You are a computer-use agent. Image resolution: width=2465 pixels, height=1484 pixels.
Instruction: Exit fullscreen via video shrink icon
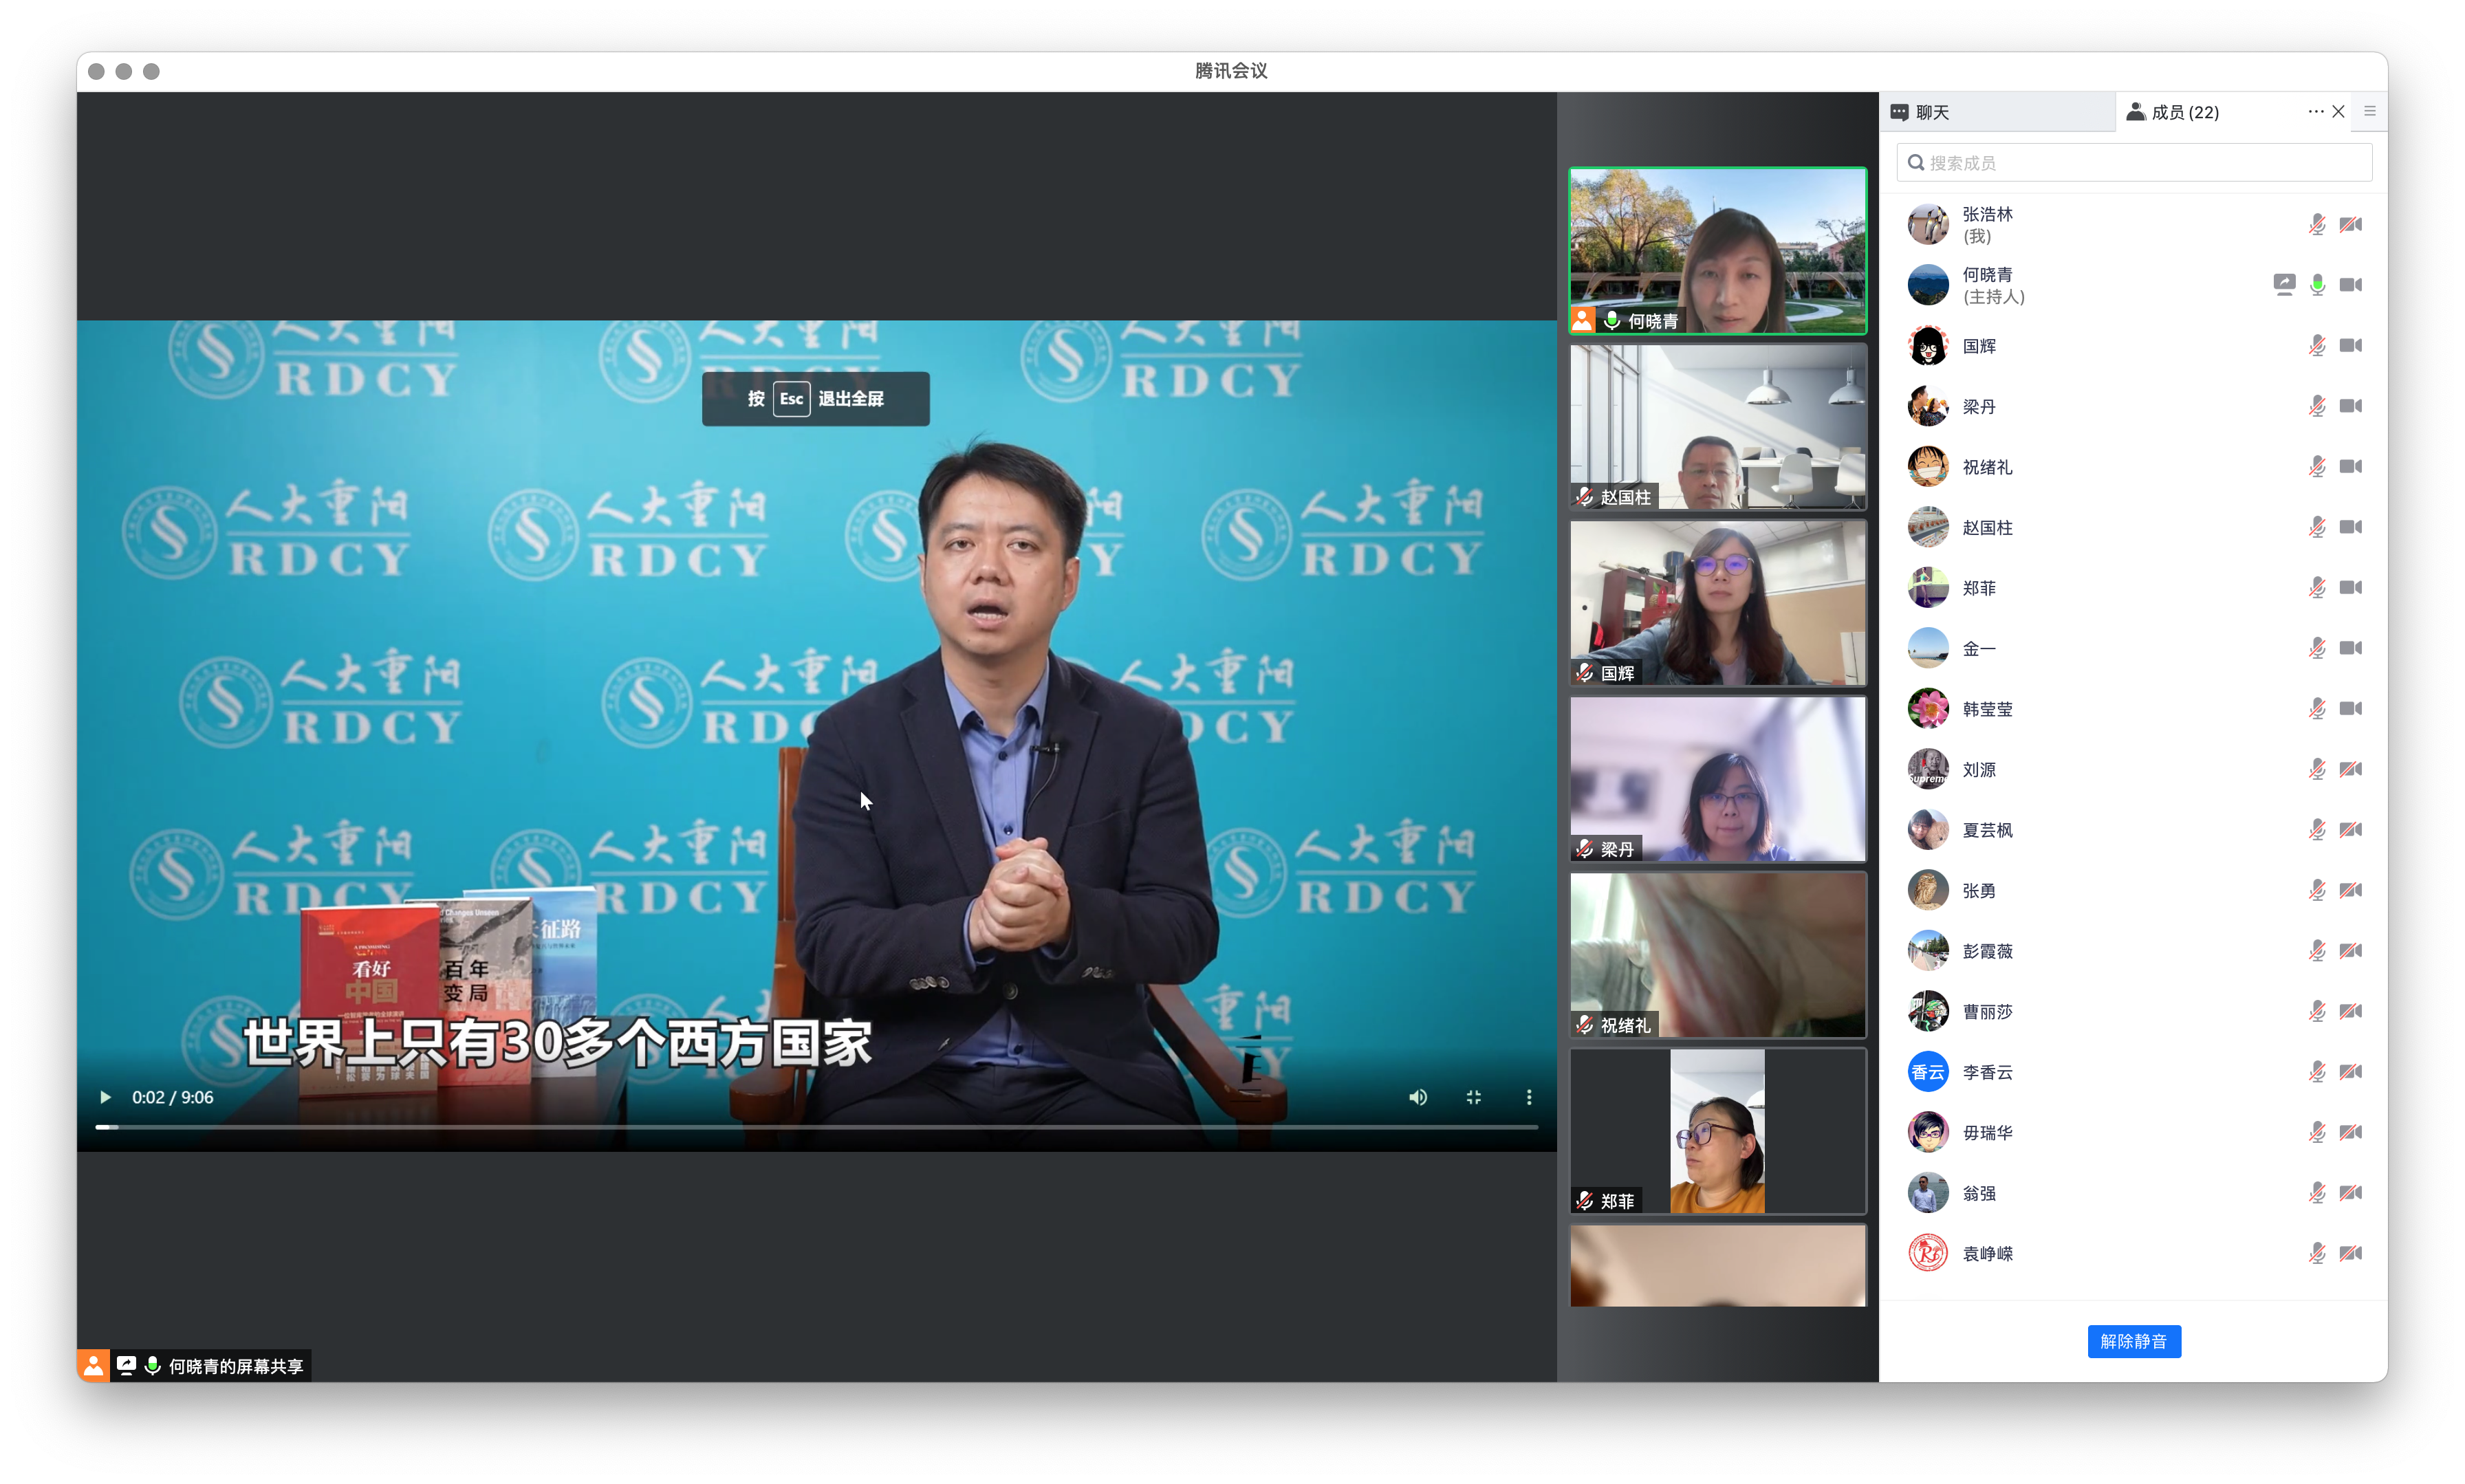(x=1473, y=1097)
